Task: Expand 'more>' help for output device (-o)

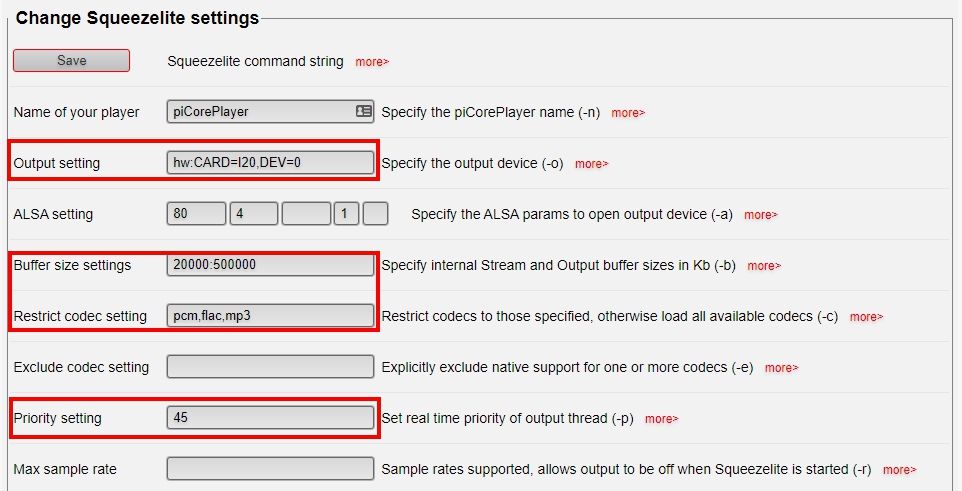Action: [591, 164]
